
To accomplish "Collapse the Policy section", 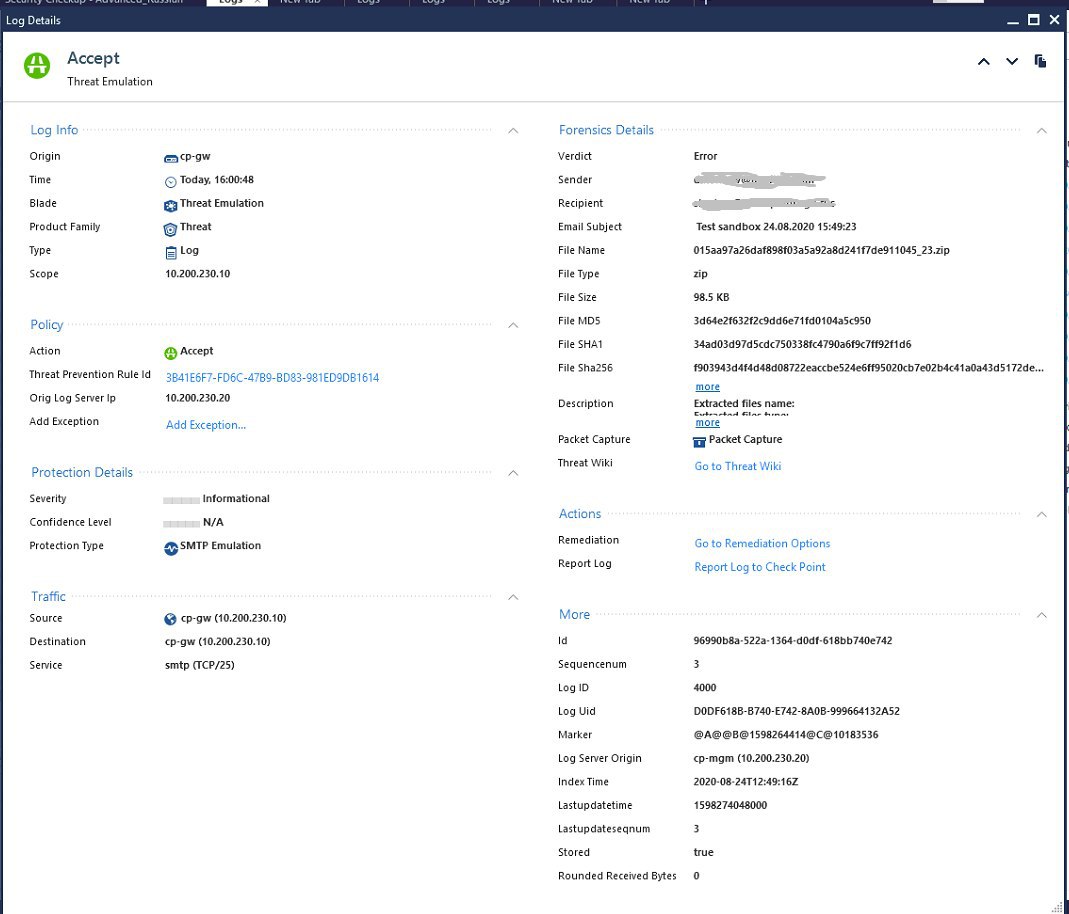I will [513, 325].
